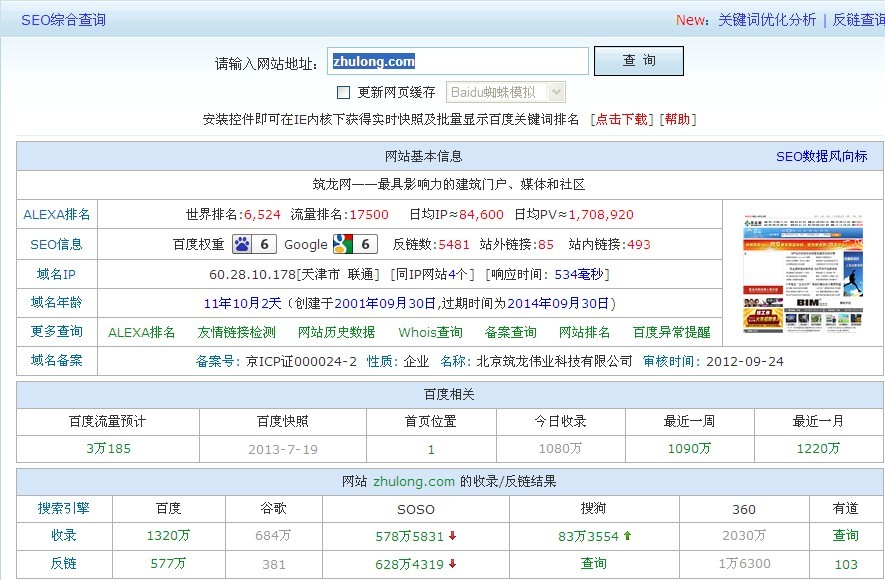Open the 帮助 help link
Image resolution: width=885 pixels, height=580 pixels.
[x=677, y=119]
